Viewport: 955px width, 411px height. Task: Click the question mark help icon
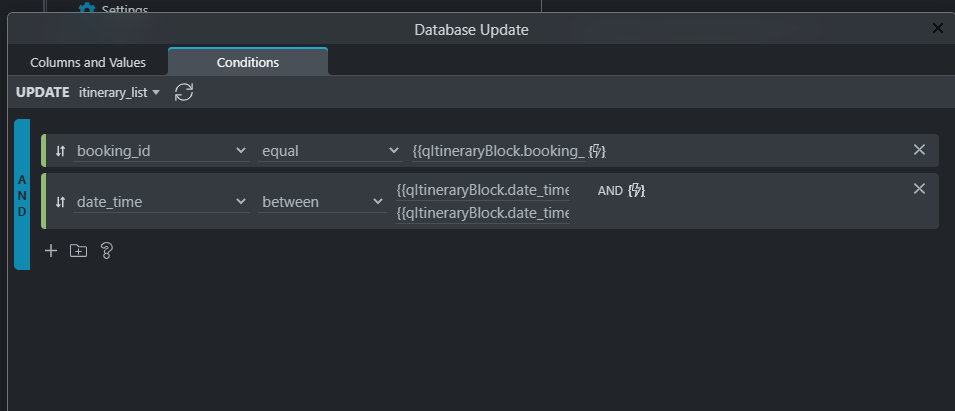(107, 250)
